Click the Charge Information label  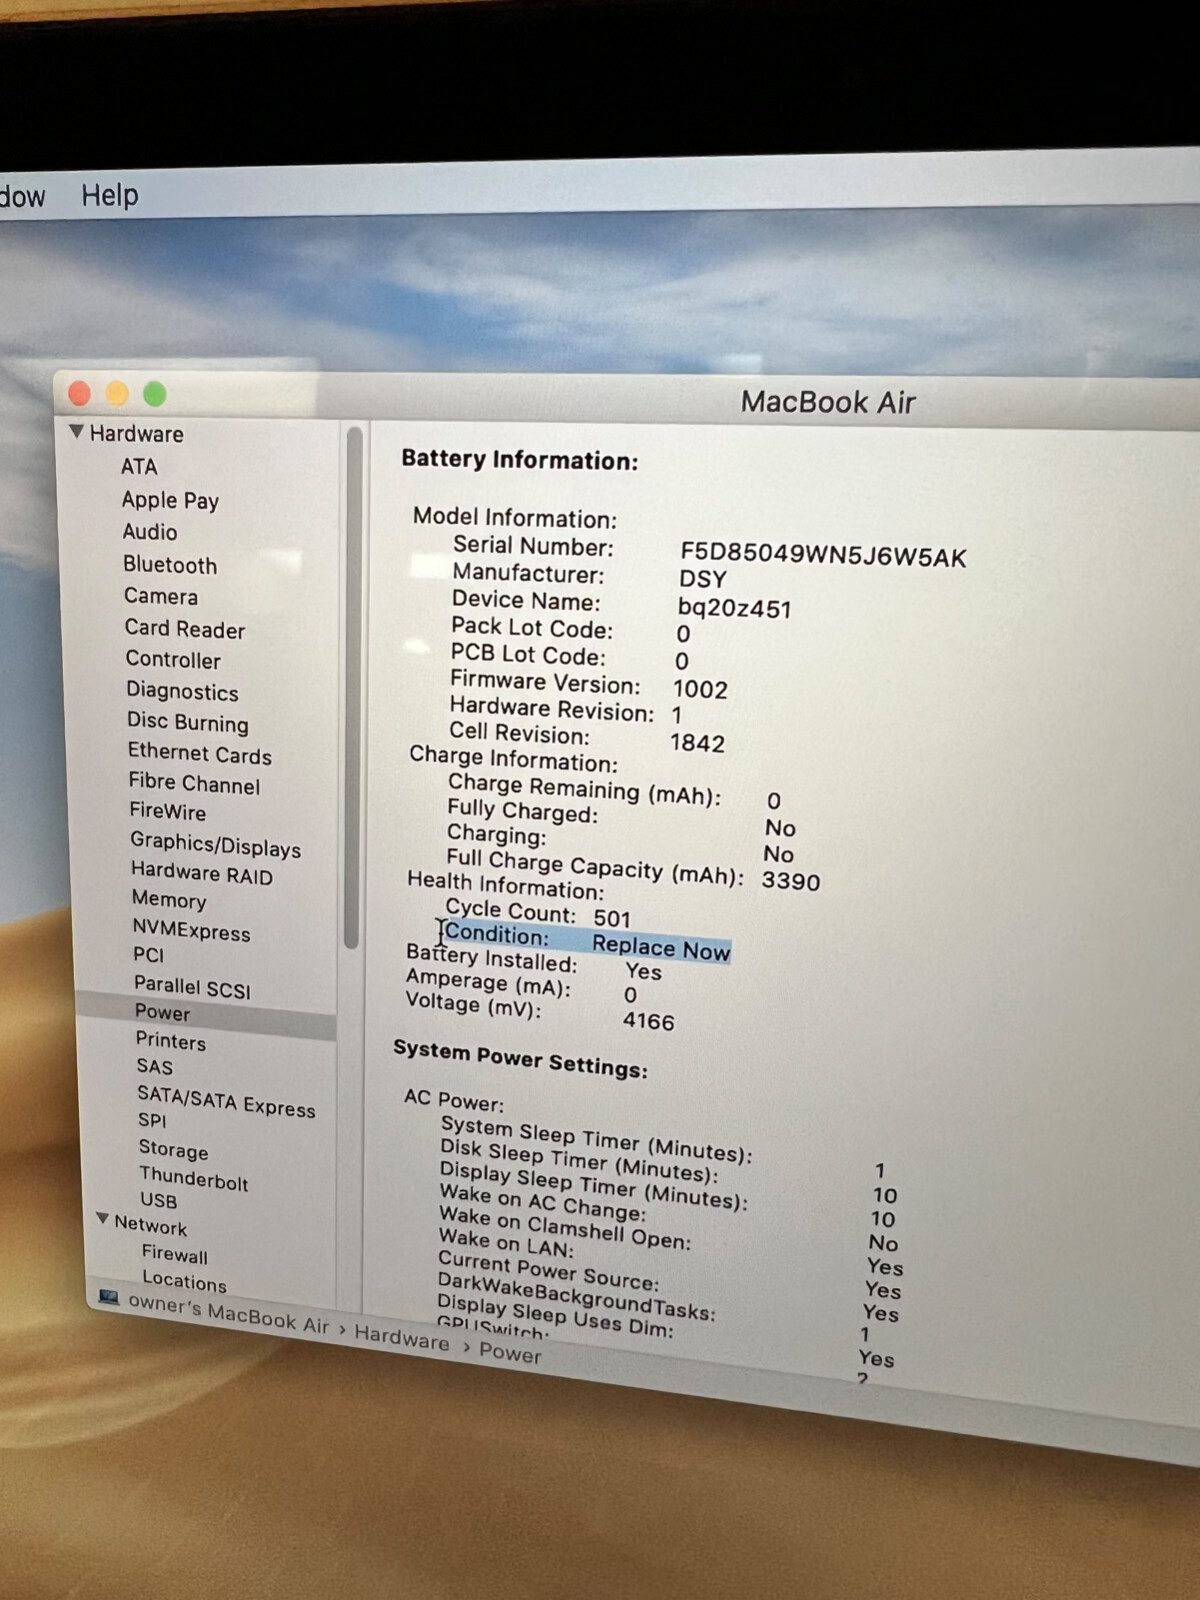pyautogui.click(x=513, y=758)
